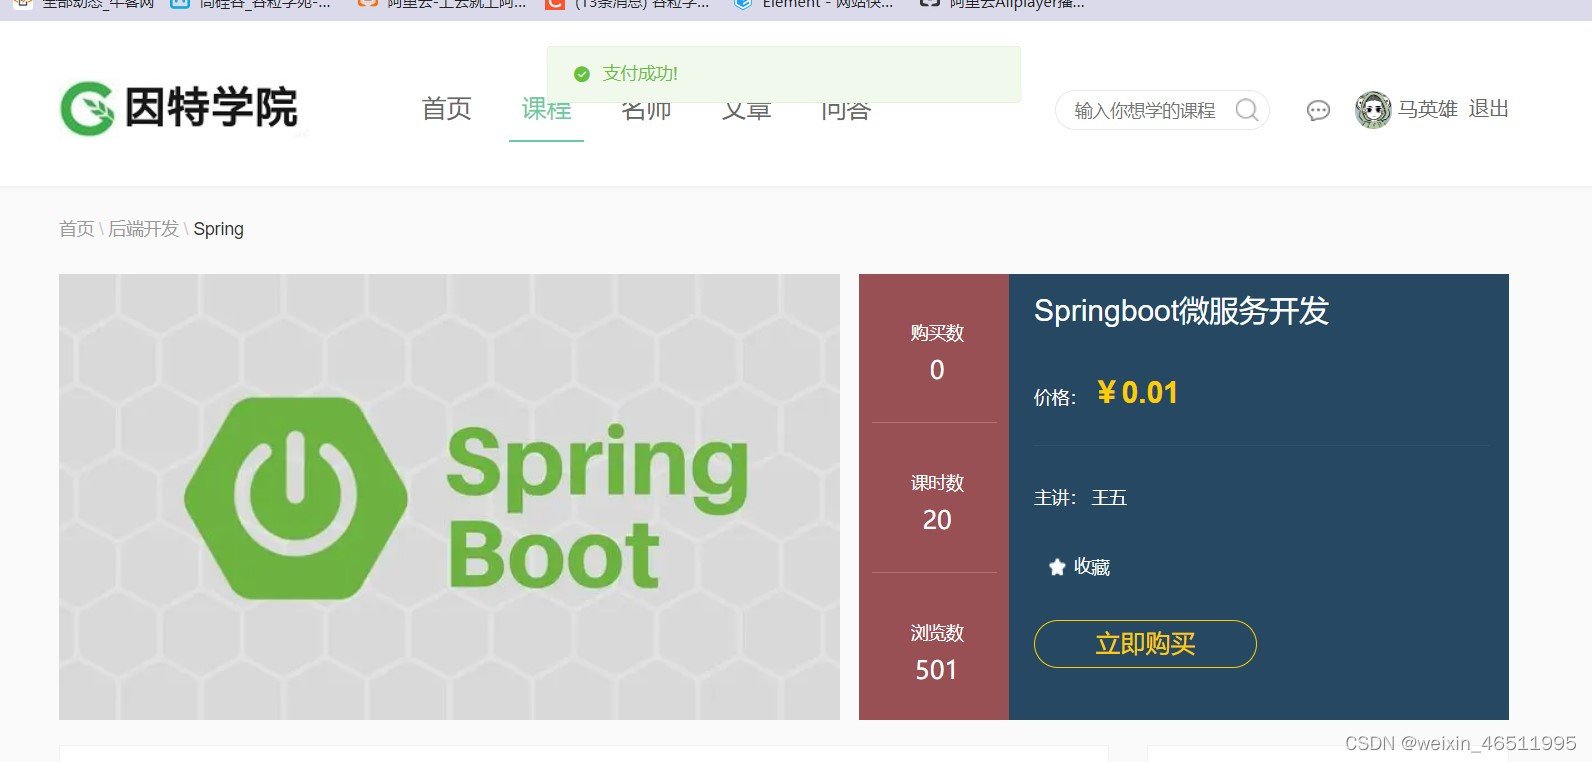Switch to the Element browser tab
This screenshot has height=762, width=1592.
click(814, 5)
